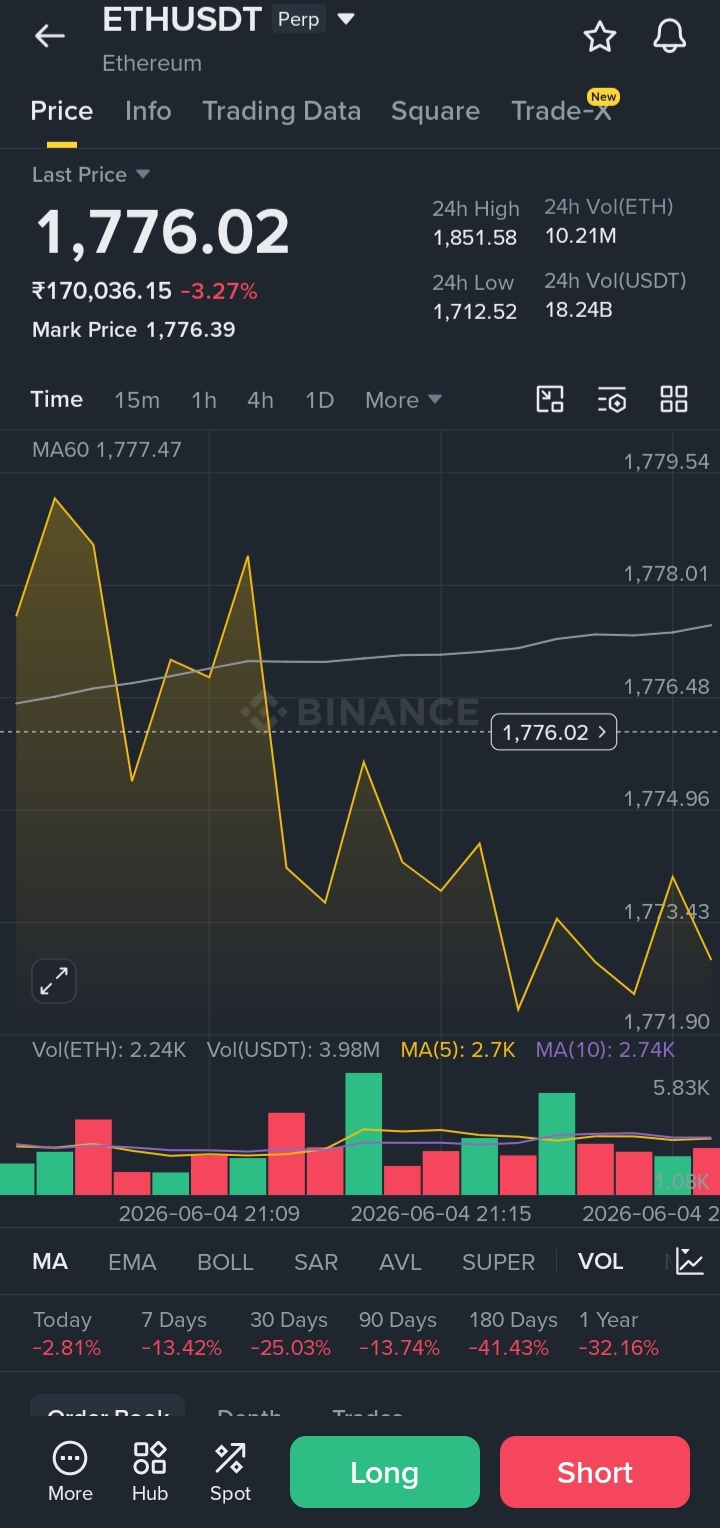Click the 30 Days -25.03% change
The image size is (720, 1528).
point(290,1334)
